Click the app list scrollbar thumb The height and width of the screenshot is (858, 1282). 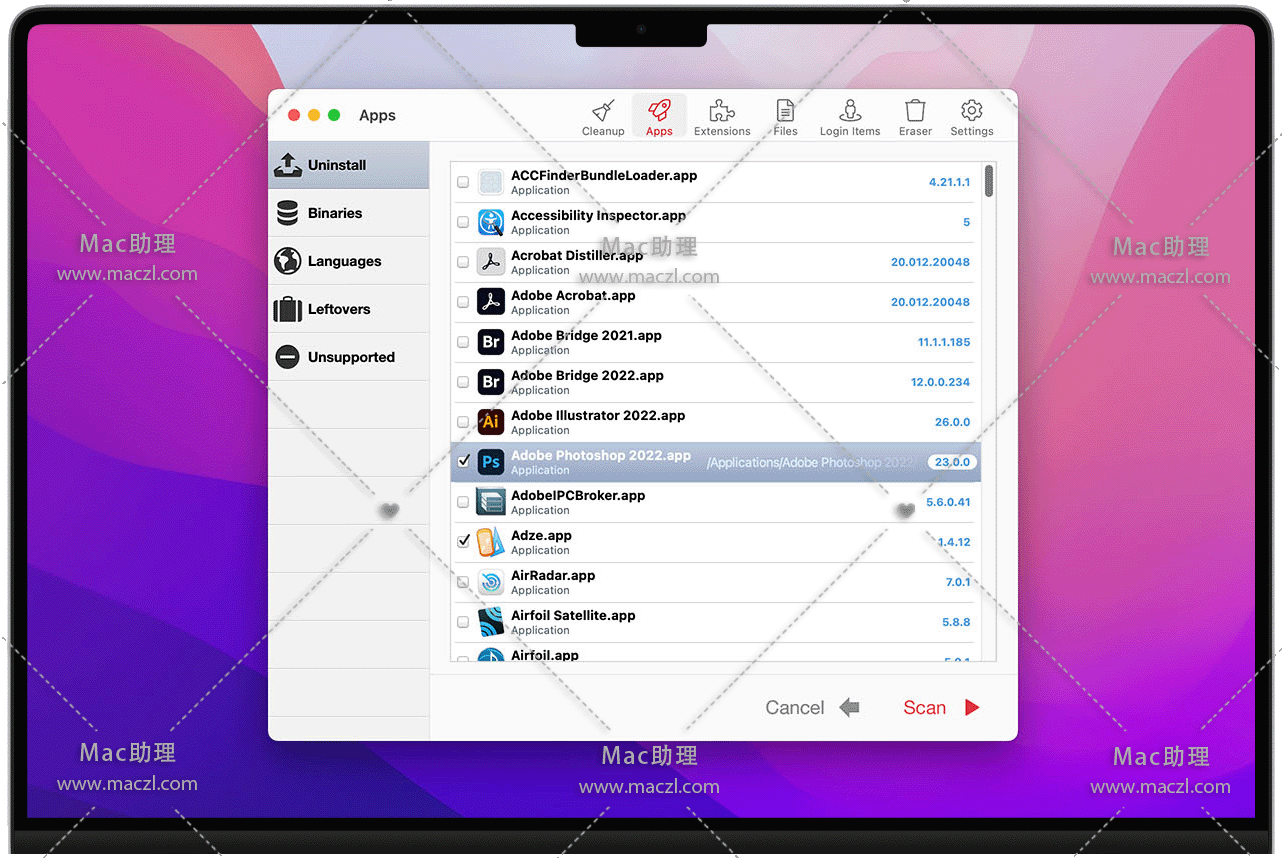(x=988, y=181)
